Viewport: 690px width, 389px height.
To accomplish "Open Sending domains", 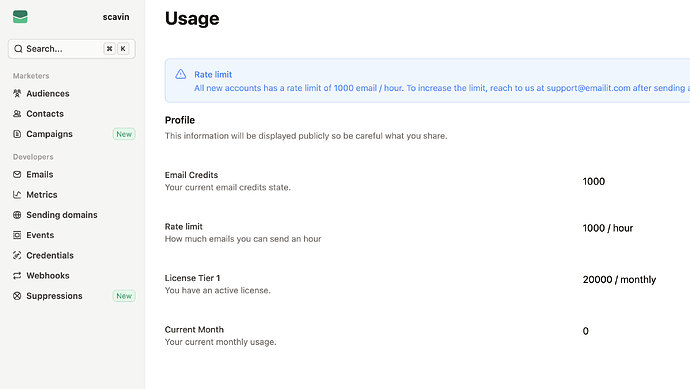I will point(62,215).
